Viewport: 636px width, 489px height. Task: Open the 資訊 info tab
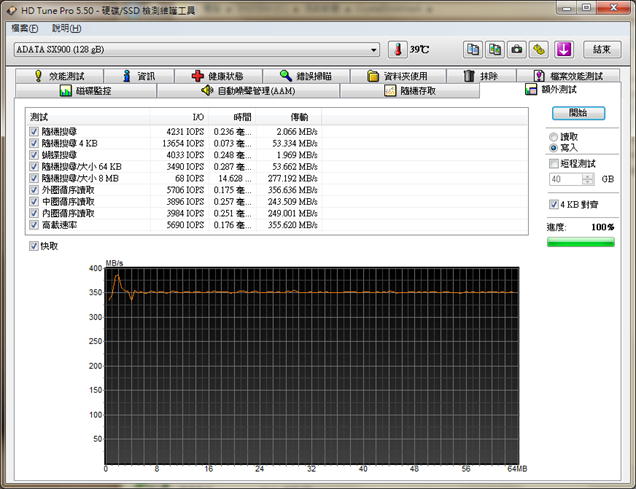coord(139,76)
